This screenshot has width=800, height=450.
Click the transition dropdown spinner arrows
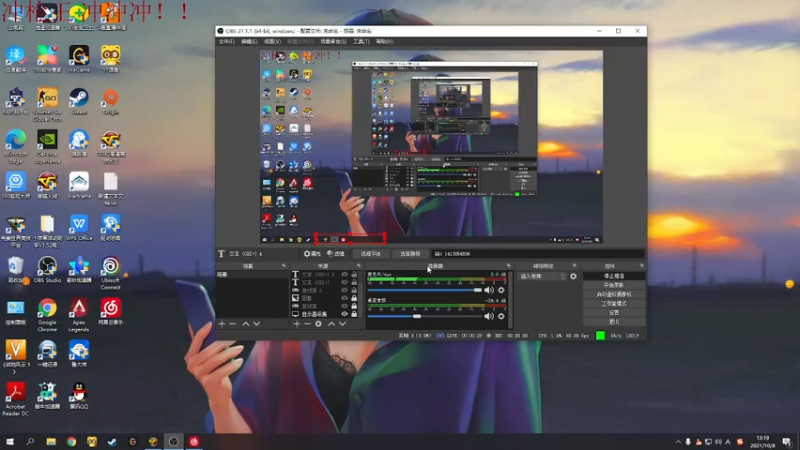(x=563, y=276)
